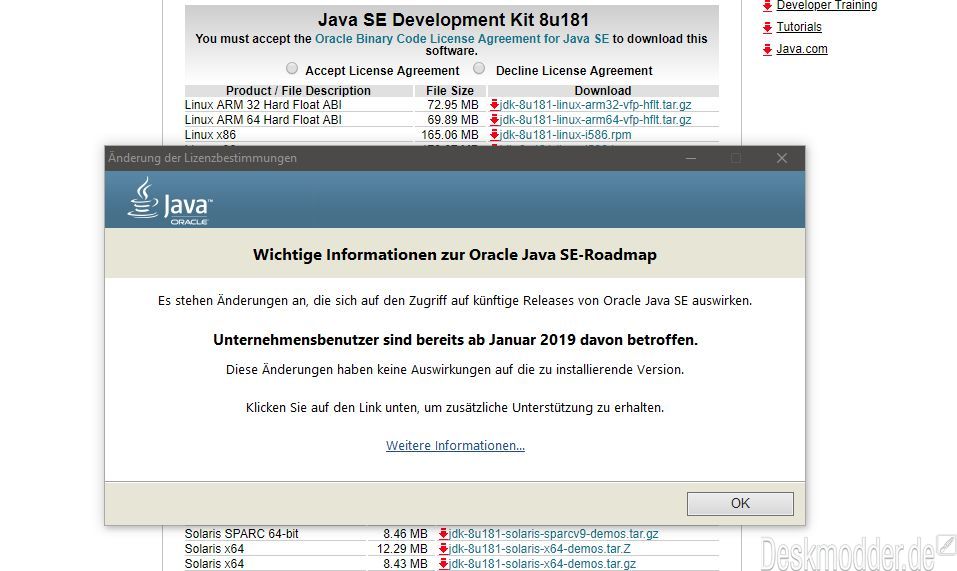Open Oracle Binary Code License Agreement link
Viewport: 957px width, 571px height.
point(462,38)
